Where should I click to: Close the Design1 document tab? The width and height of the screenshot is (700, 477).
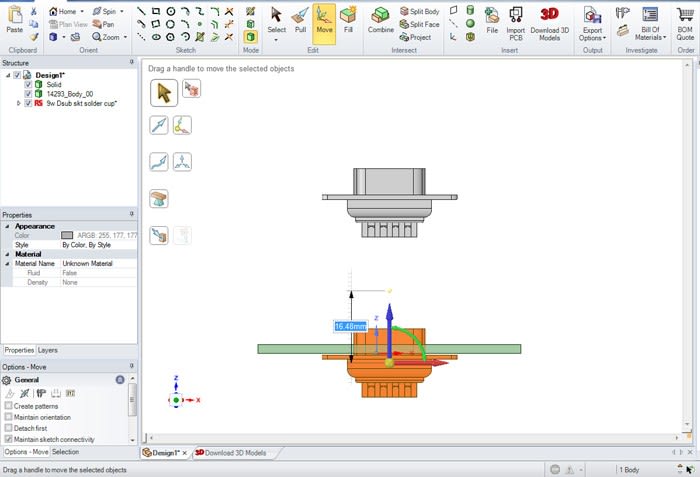click(x=184, y=453)
